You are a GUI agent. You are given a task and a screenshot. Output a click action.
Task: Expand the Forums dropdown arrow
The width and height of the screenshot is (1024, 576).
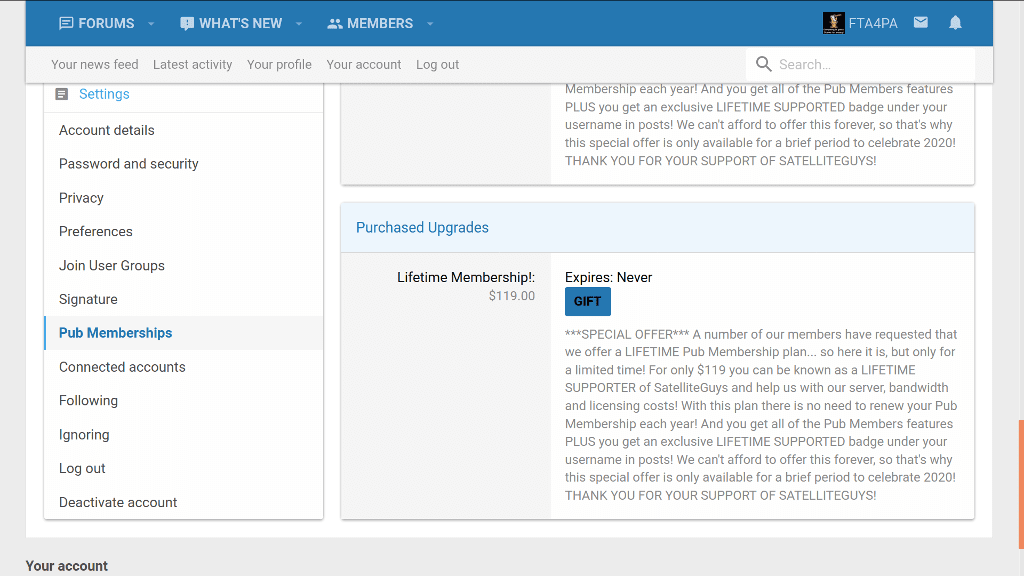[x=151, y=23]
